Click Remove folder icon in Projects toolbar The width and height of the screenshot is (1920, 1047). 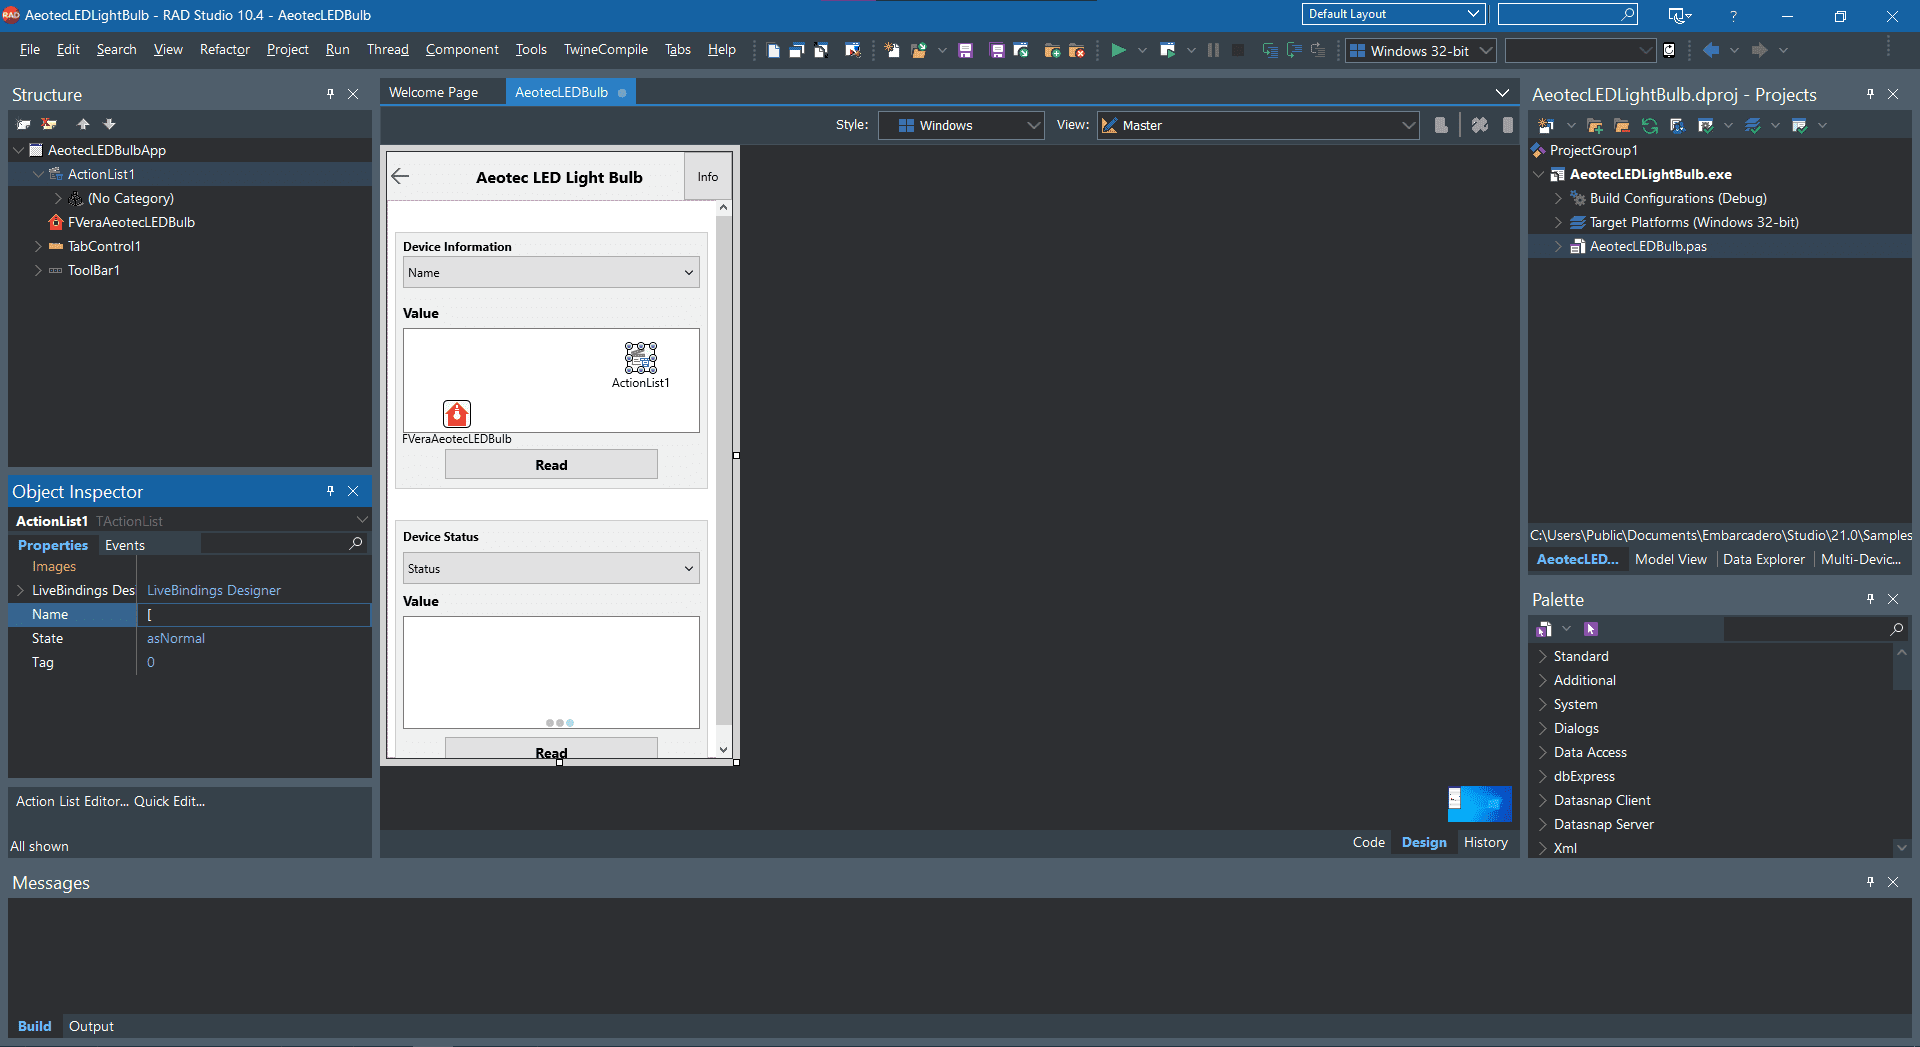pyautogui.click(x=1622, y=125)
